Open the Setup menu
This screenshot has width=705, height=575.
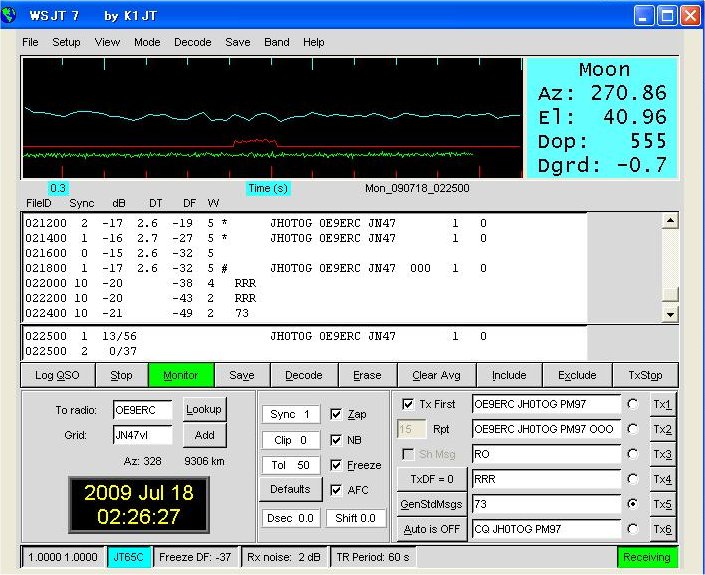66,42
